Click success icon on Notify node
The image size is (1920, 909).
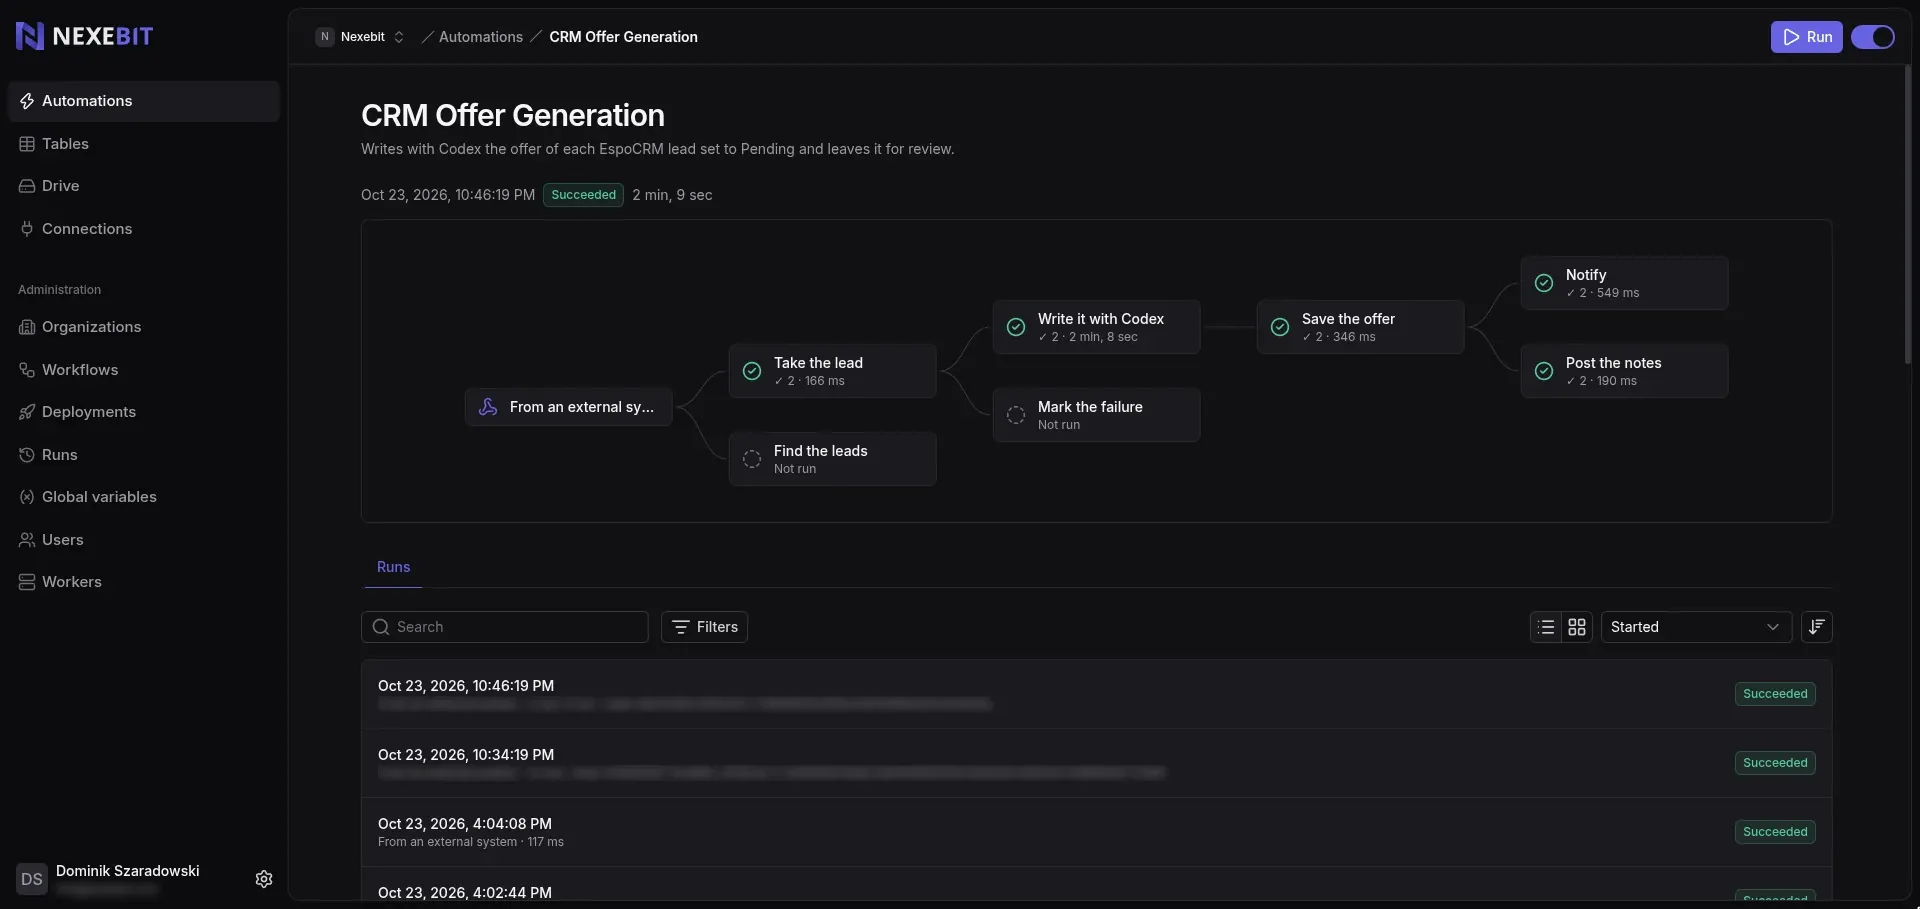(x=1544, y=283)
